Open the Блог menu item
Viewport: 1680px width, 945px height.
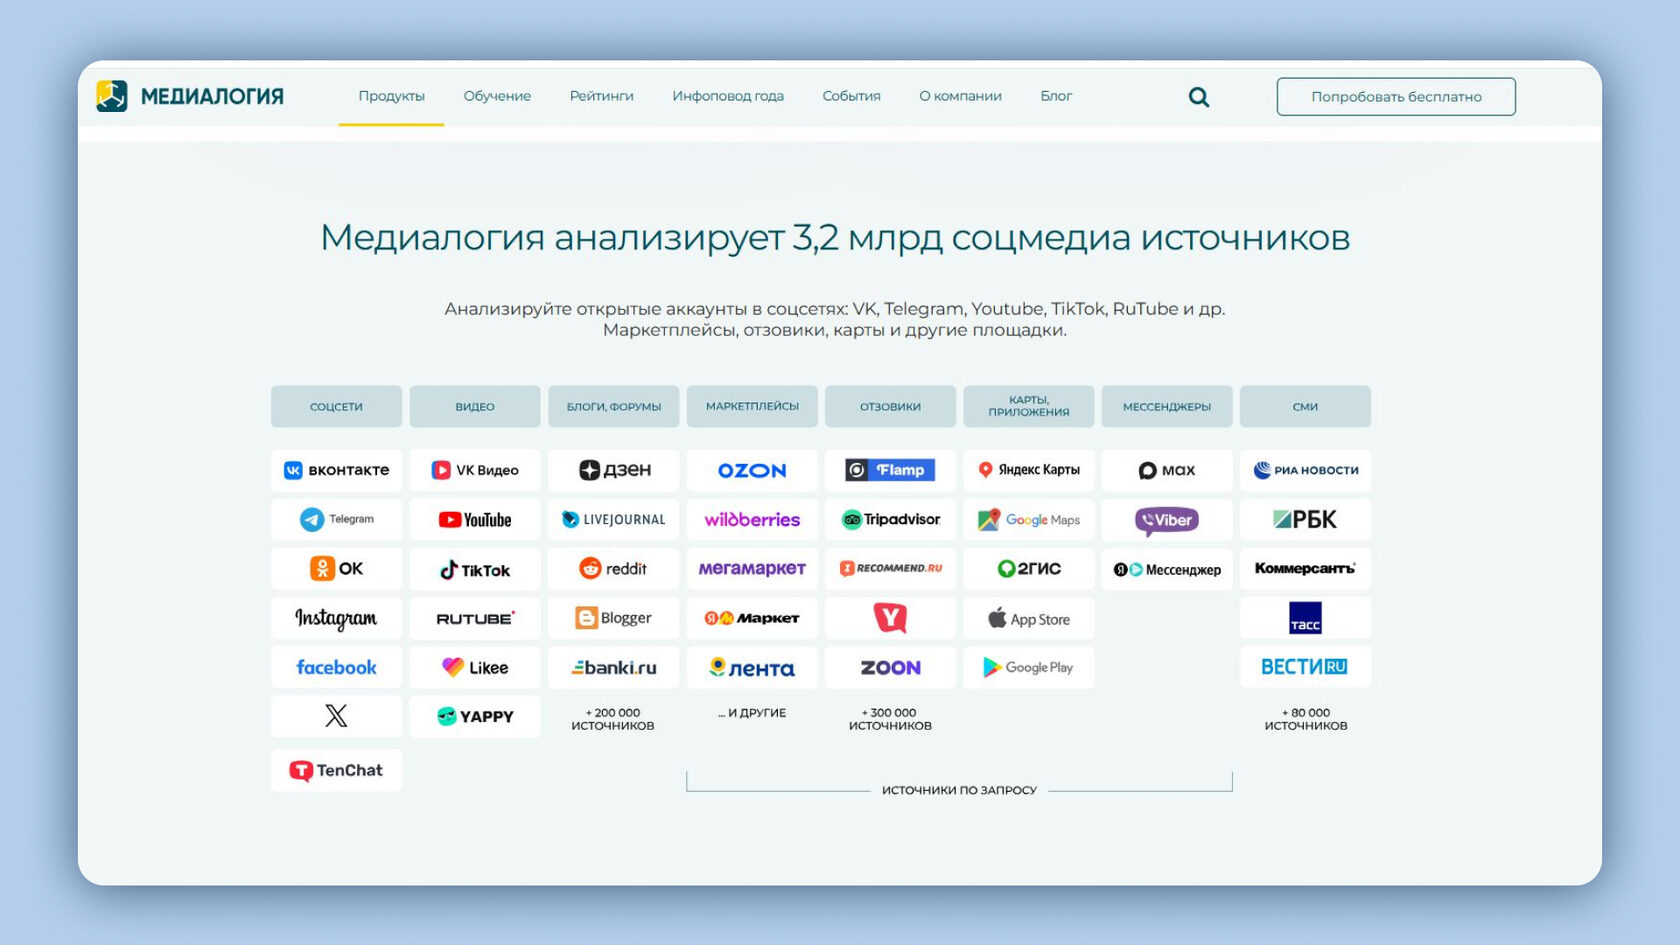(1056, 96)
